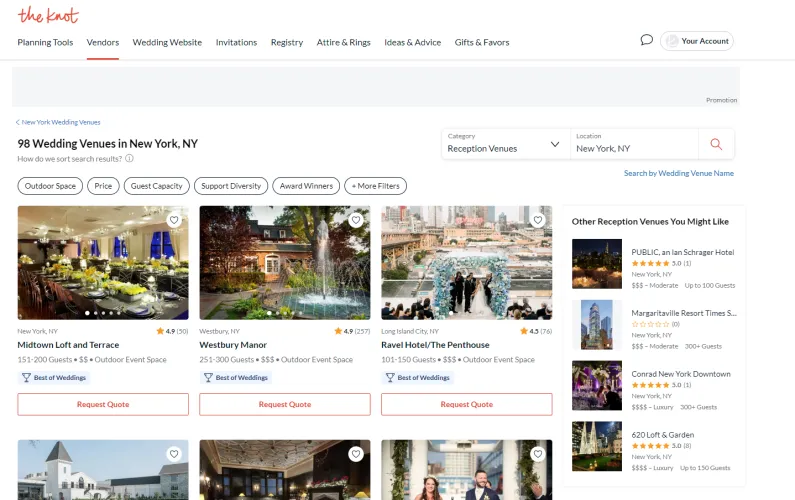Click info icon beside sort results question
The width and height of the screenshot is (795, 500).
130,158
